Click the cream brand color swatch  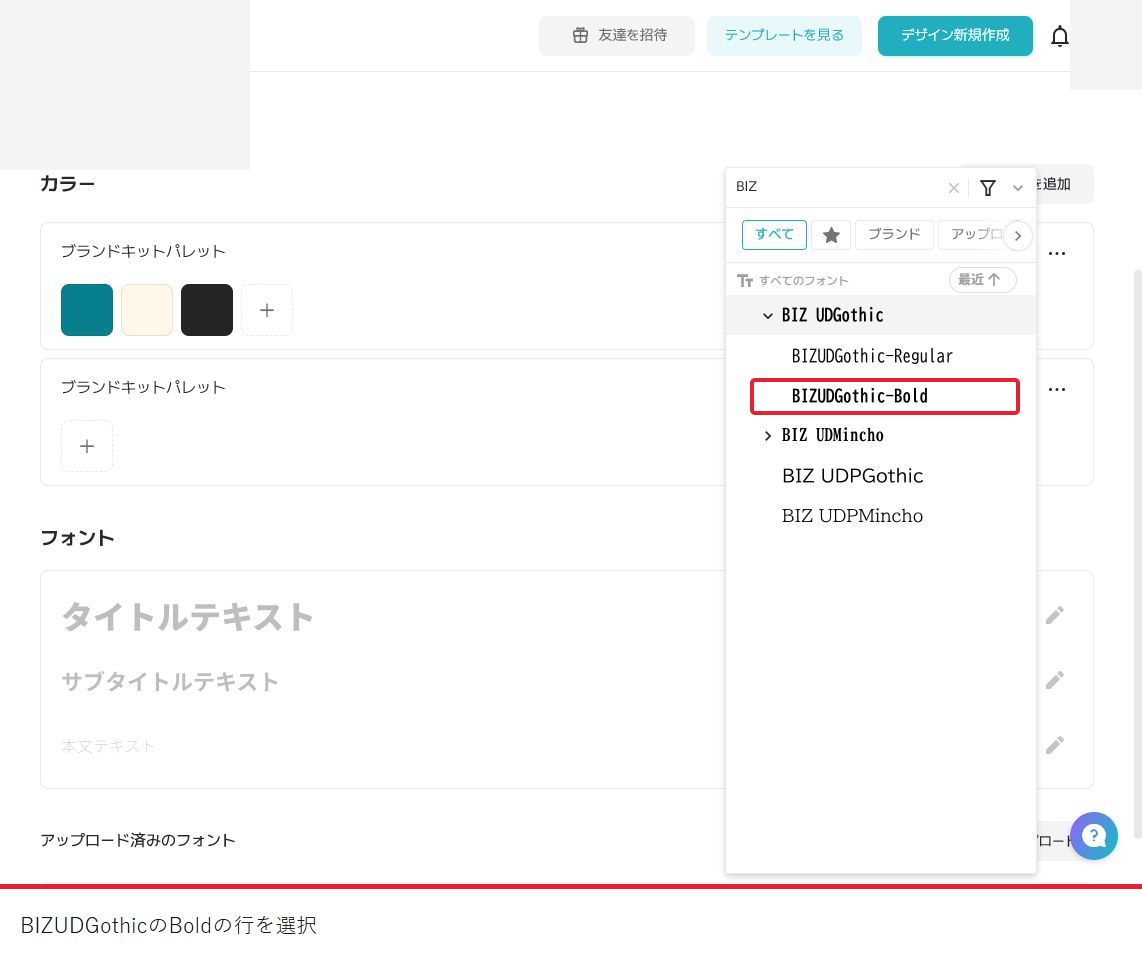pyautogui.click(x=146, y=310)
